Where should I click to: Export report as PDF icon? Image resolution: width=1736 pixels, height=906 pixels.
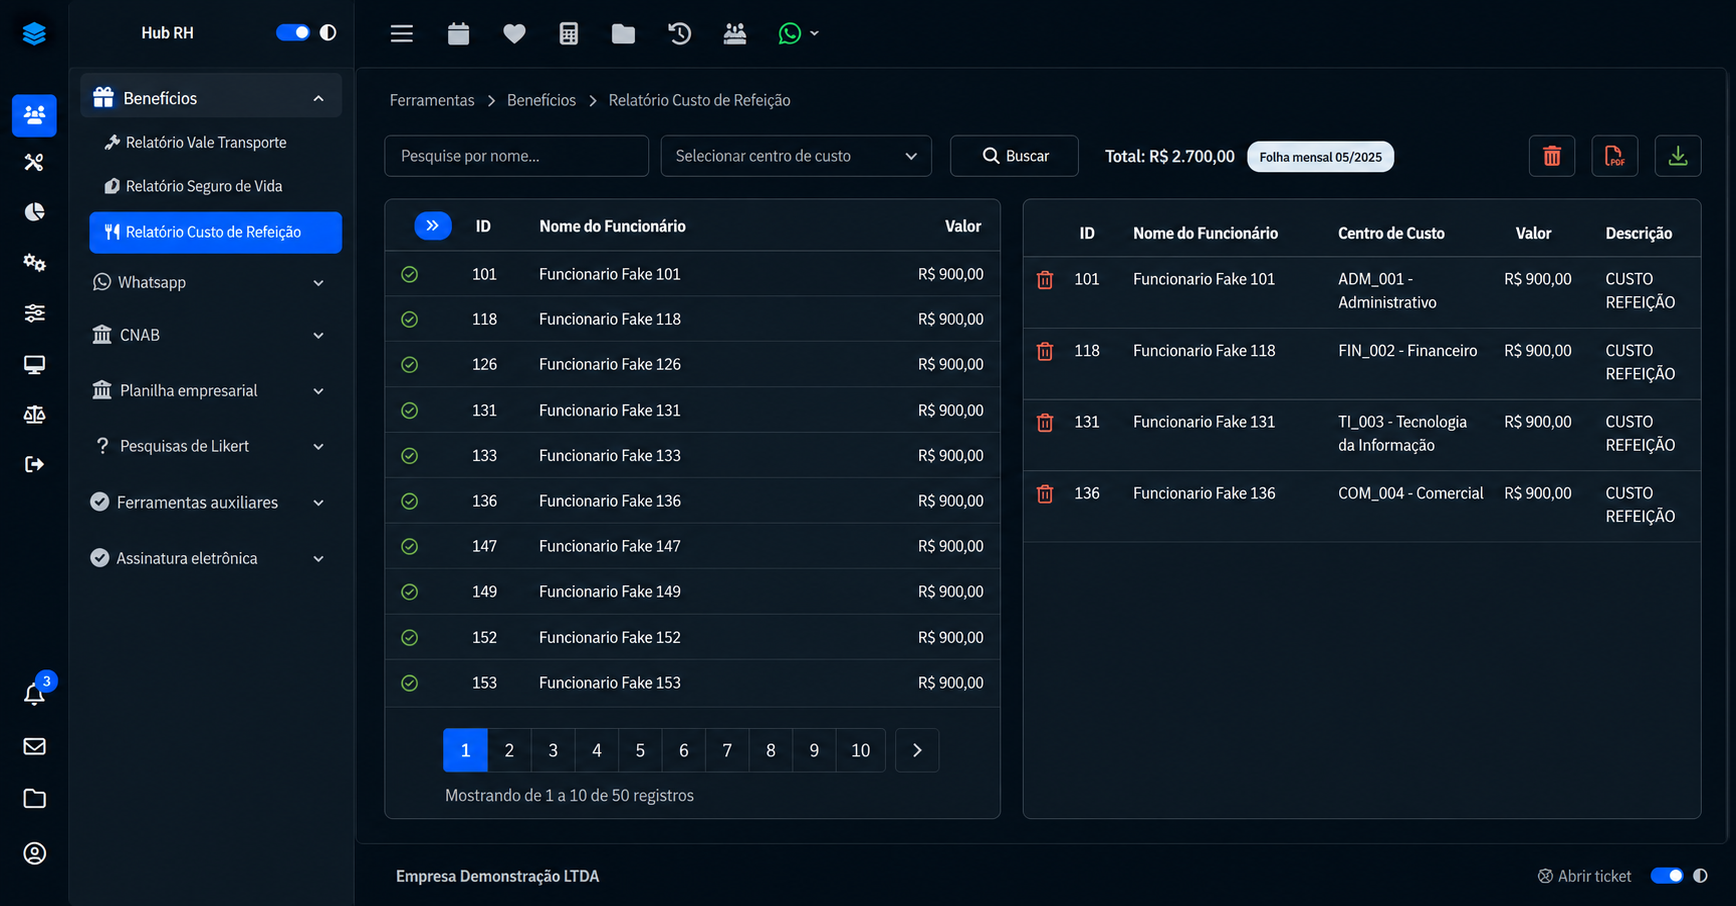[x=1615, y=156]
